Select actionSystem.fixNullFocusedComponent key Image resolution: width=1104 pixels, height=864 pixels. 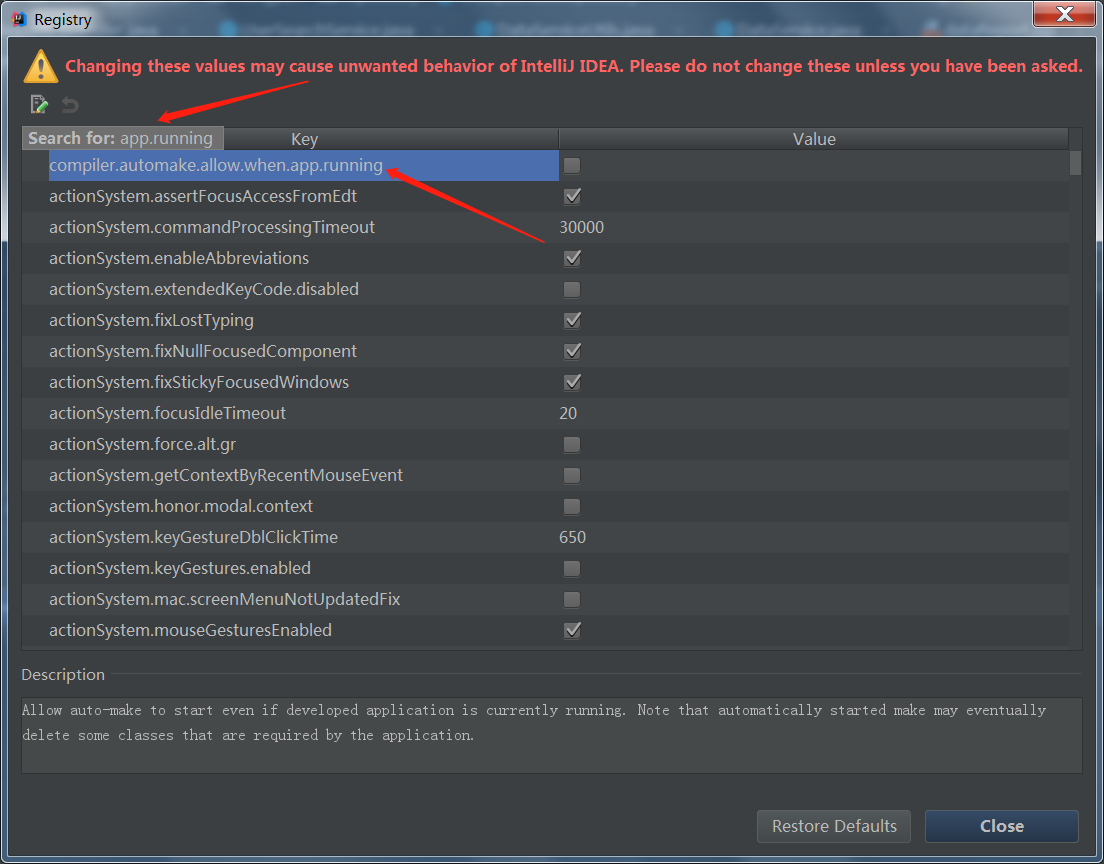(203, 351)
